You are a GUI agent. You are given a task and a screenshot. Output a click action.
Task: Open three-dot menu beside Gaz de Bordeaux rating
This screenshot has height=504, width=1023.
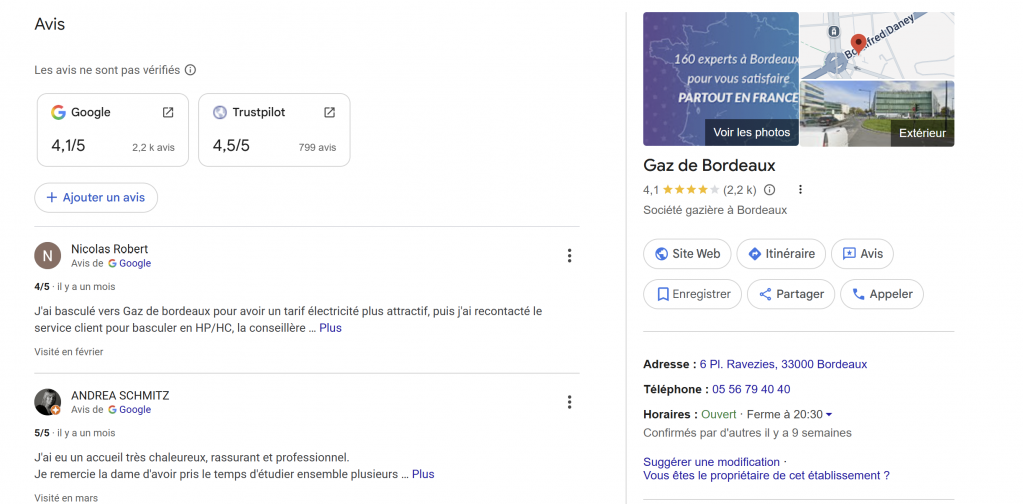pyautogui.click(x=801, y=190)
